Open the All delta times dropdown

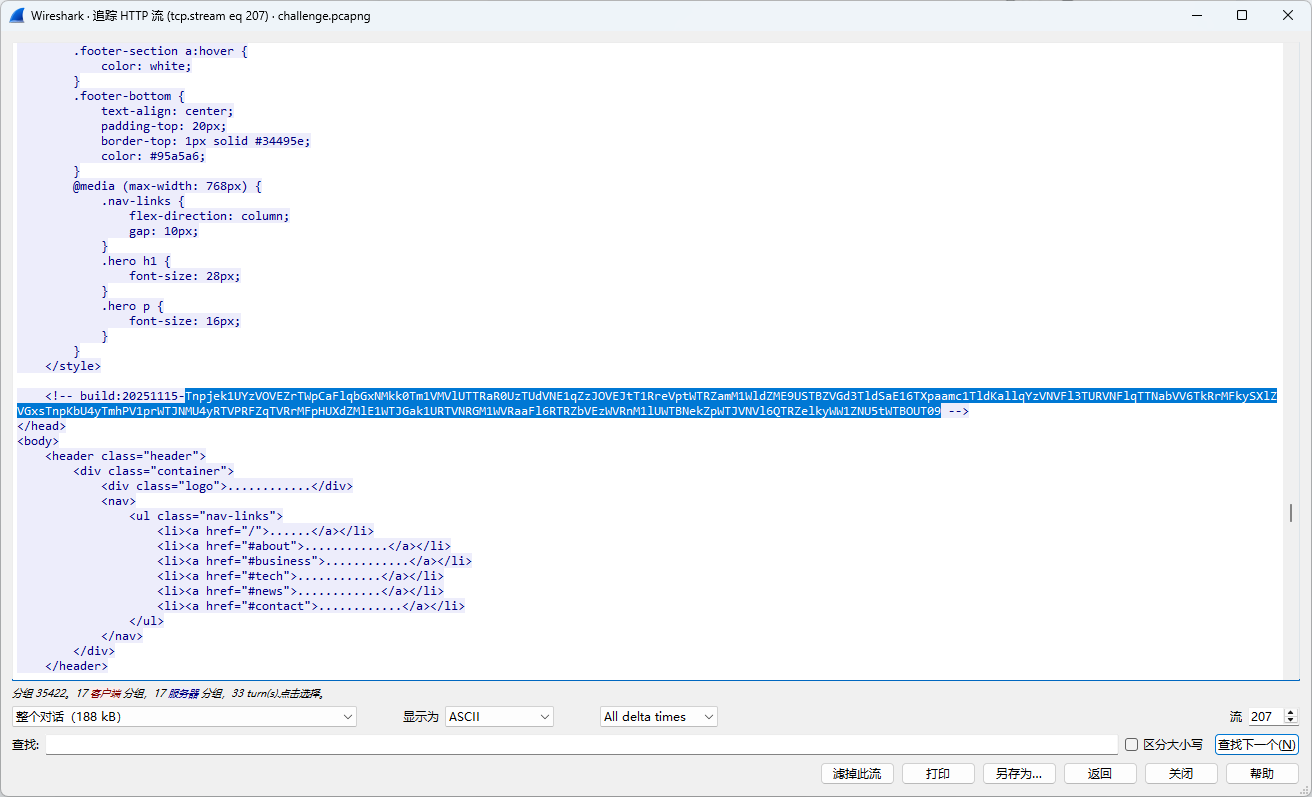(x=658, y=717)
